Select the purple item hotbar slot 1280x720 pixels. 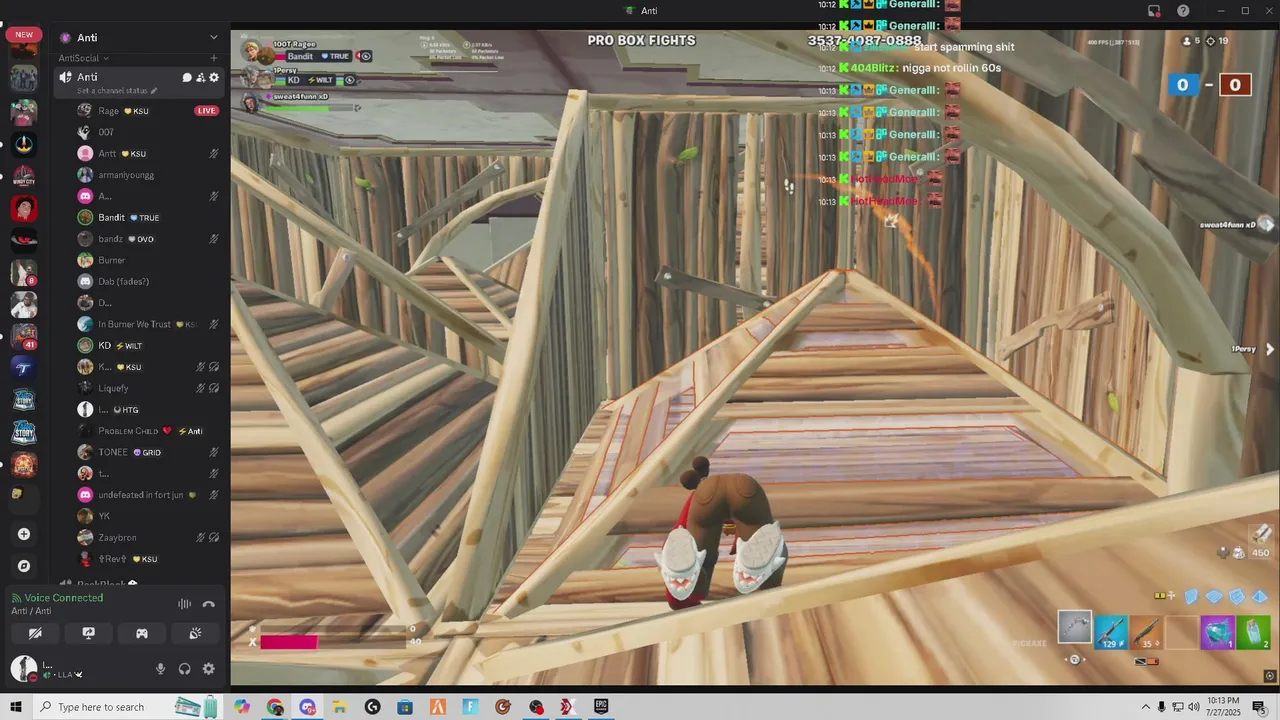(1217, 633)
